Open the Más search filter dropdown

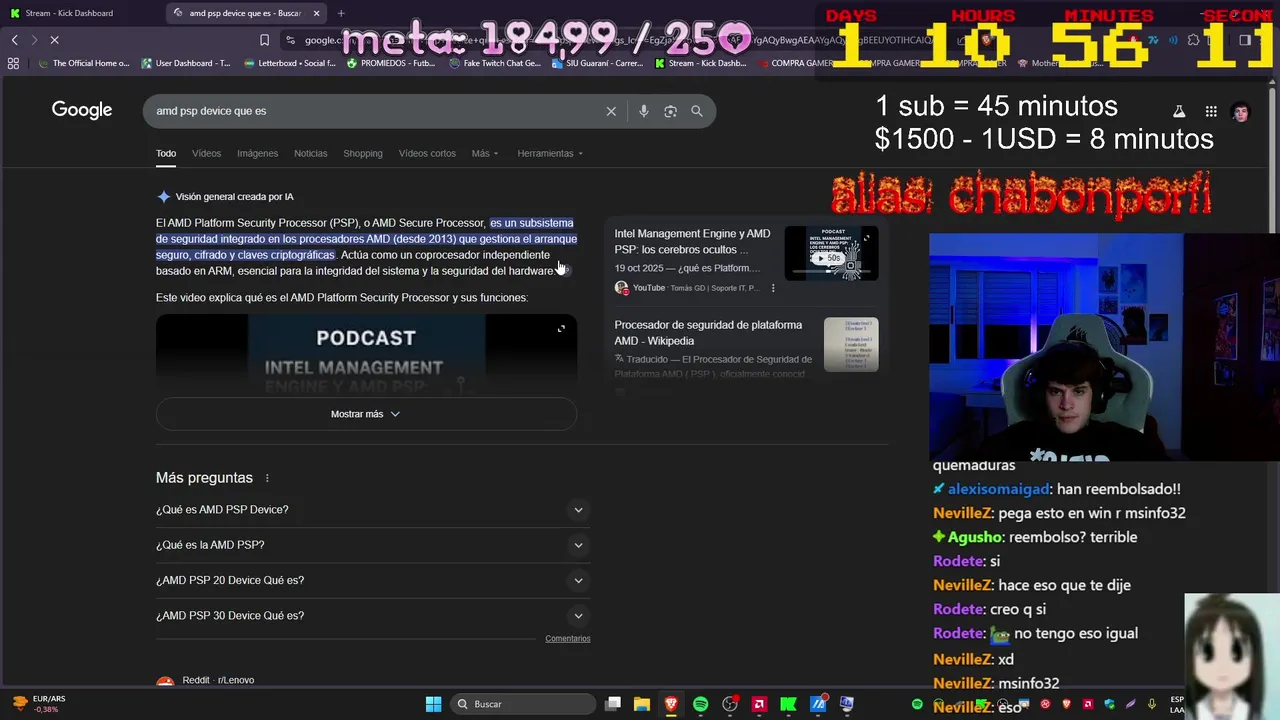[x=485, y=153]
